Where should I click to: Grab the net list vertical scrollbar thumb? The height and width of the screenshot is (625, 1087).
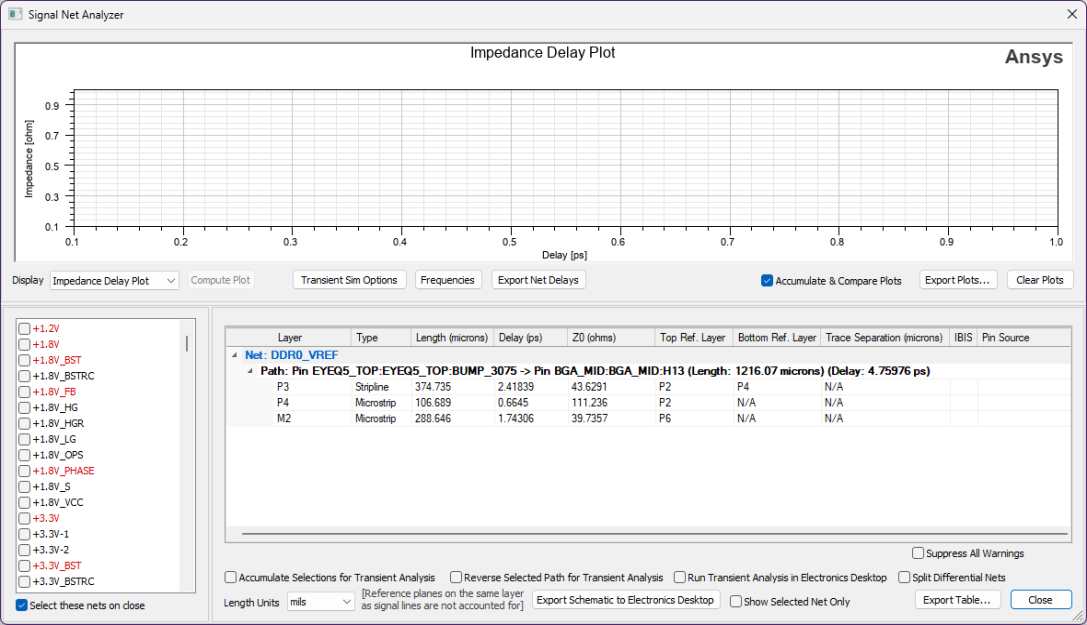[186, 344]
